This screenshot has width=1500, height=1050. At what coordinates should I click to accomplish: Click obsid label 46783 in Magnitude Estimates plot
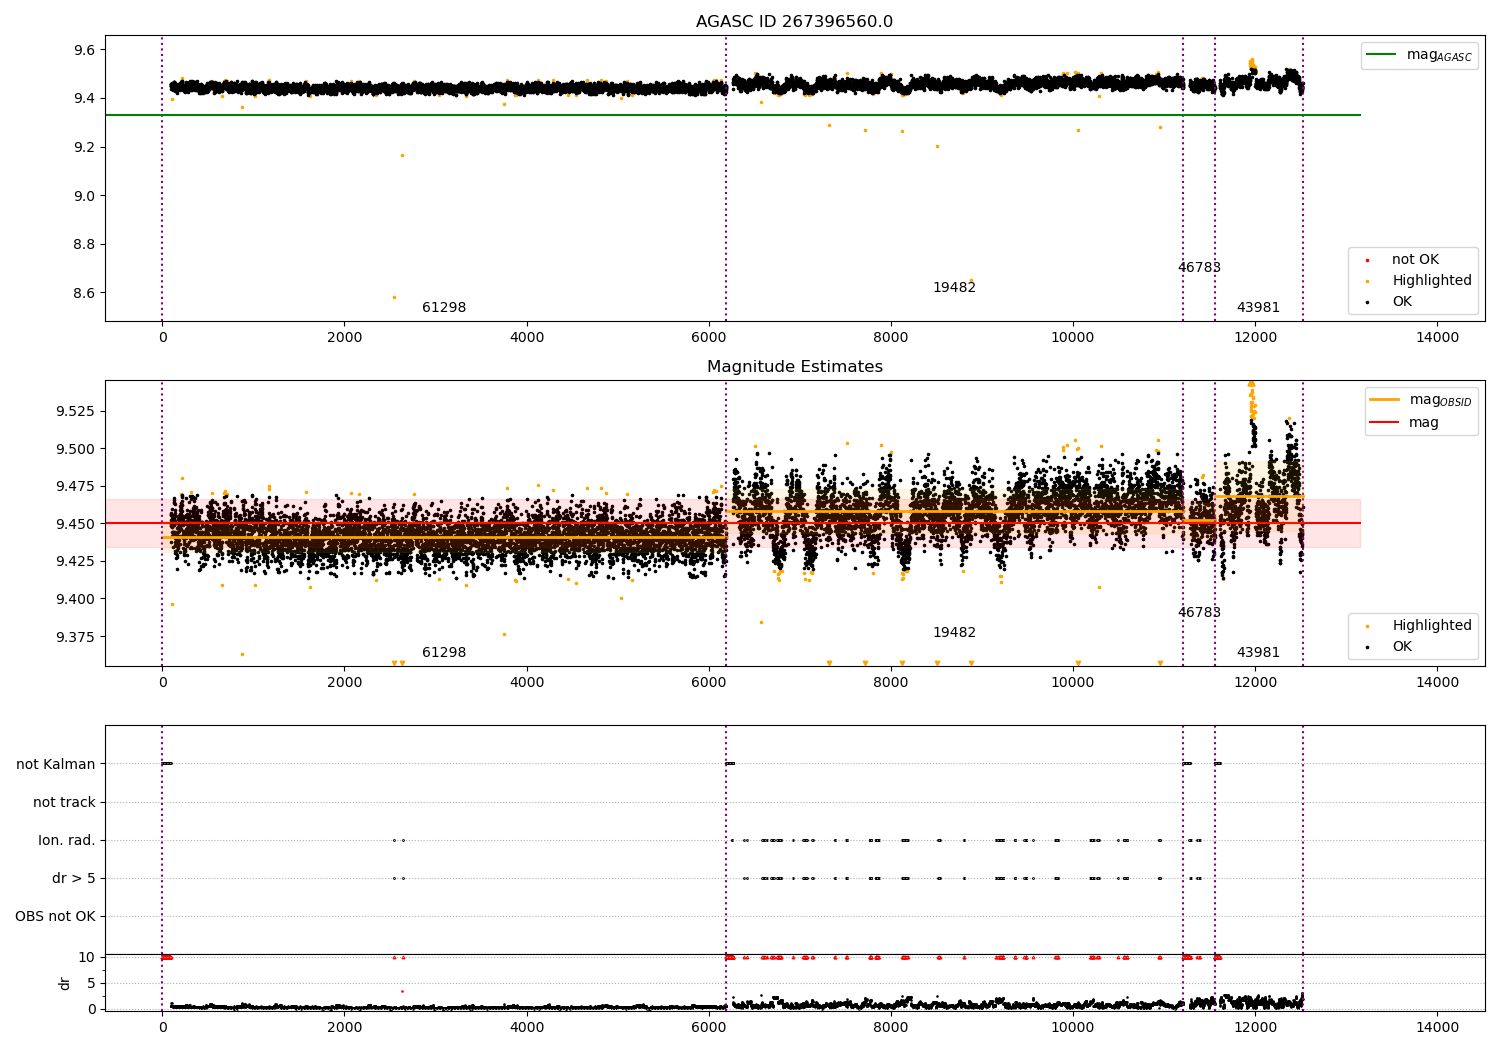click(1199, 613)
